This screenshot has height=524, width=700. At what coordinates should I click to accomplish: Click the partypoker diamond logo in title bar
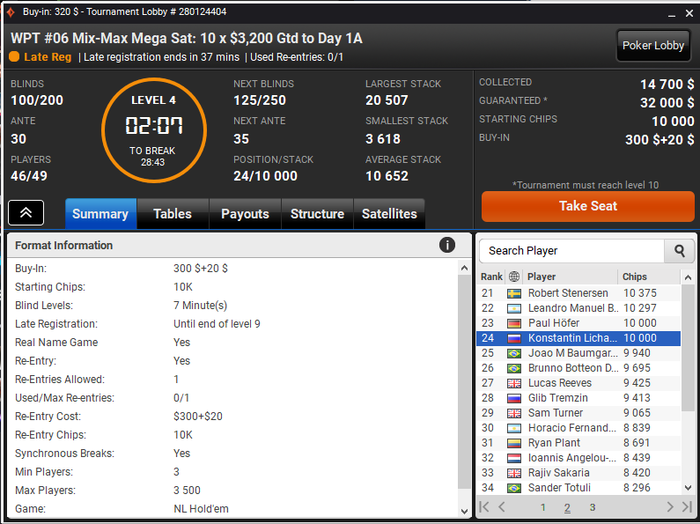click(11, 12)
